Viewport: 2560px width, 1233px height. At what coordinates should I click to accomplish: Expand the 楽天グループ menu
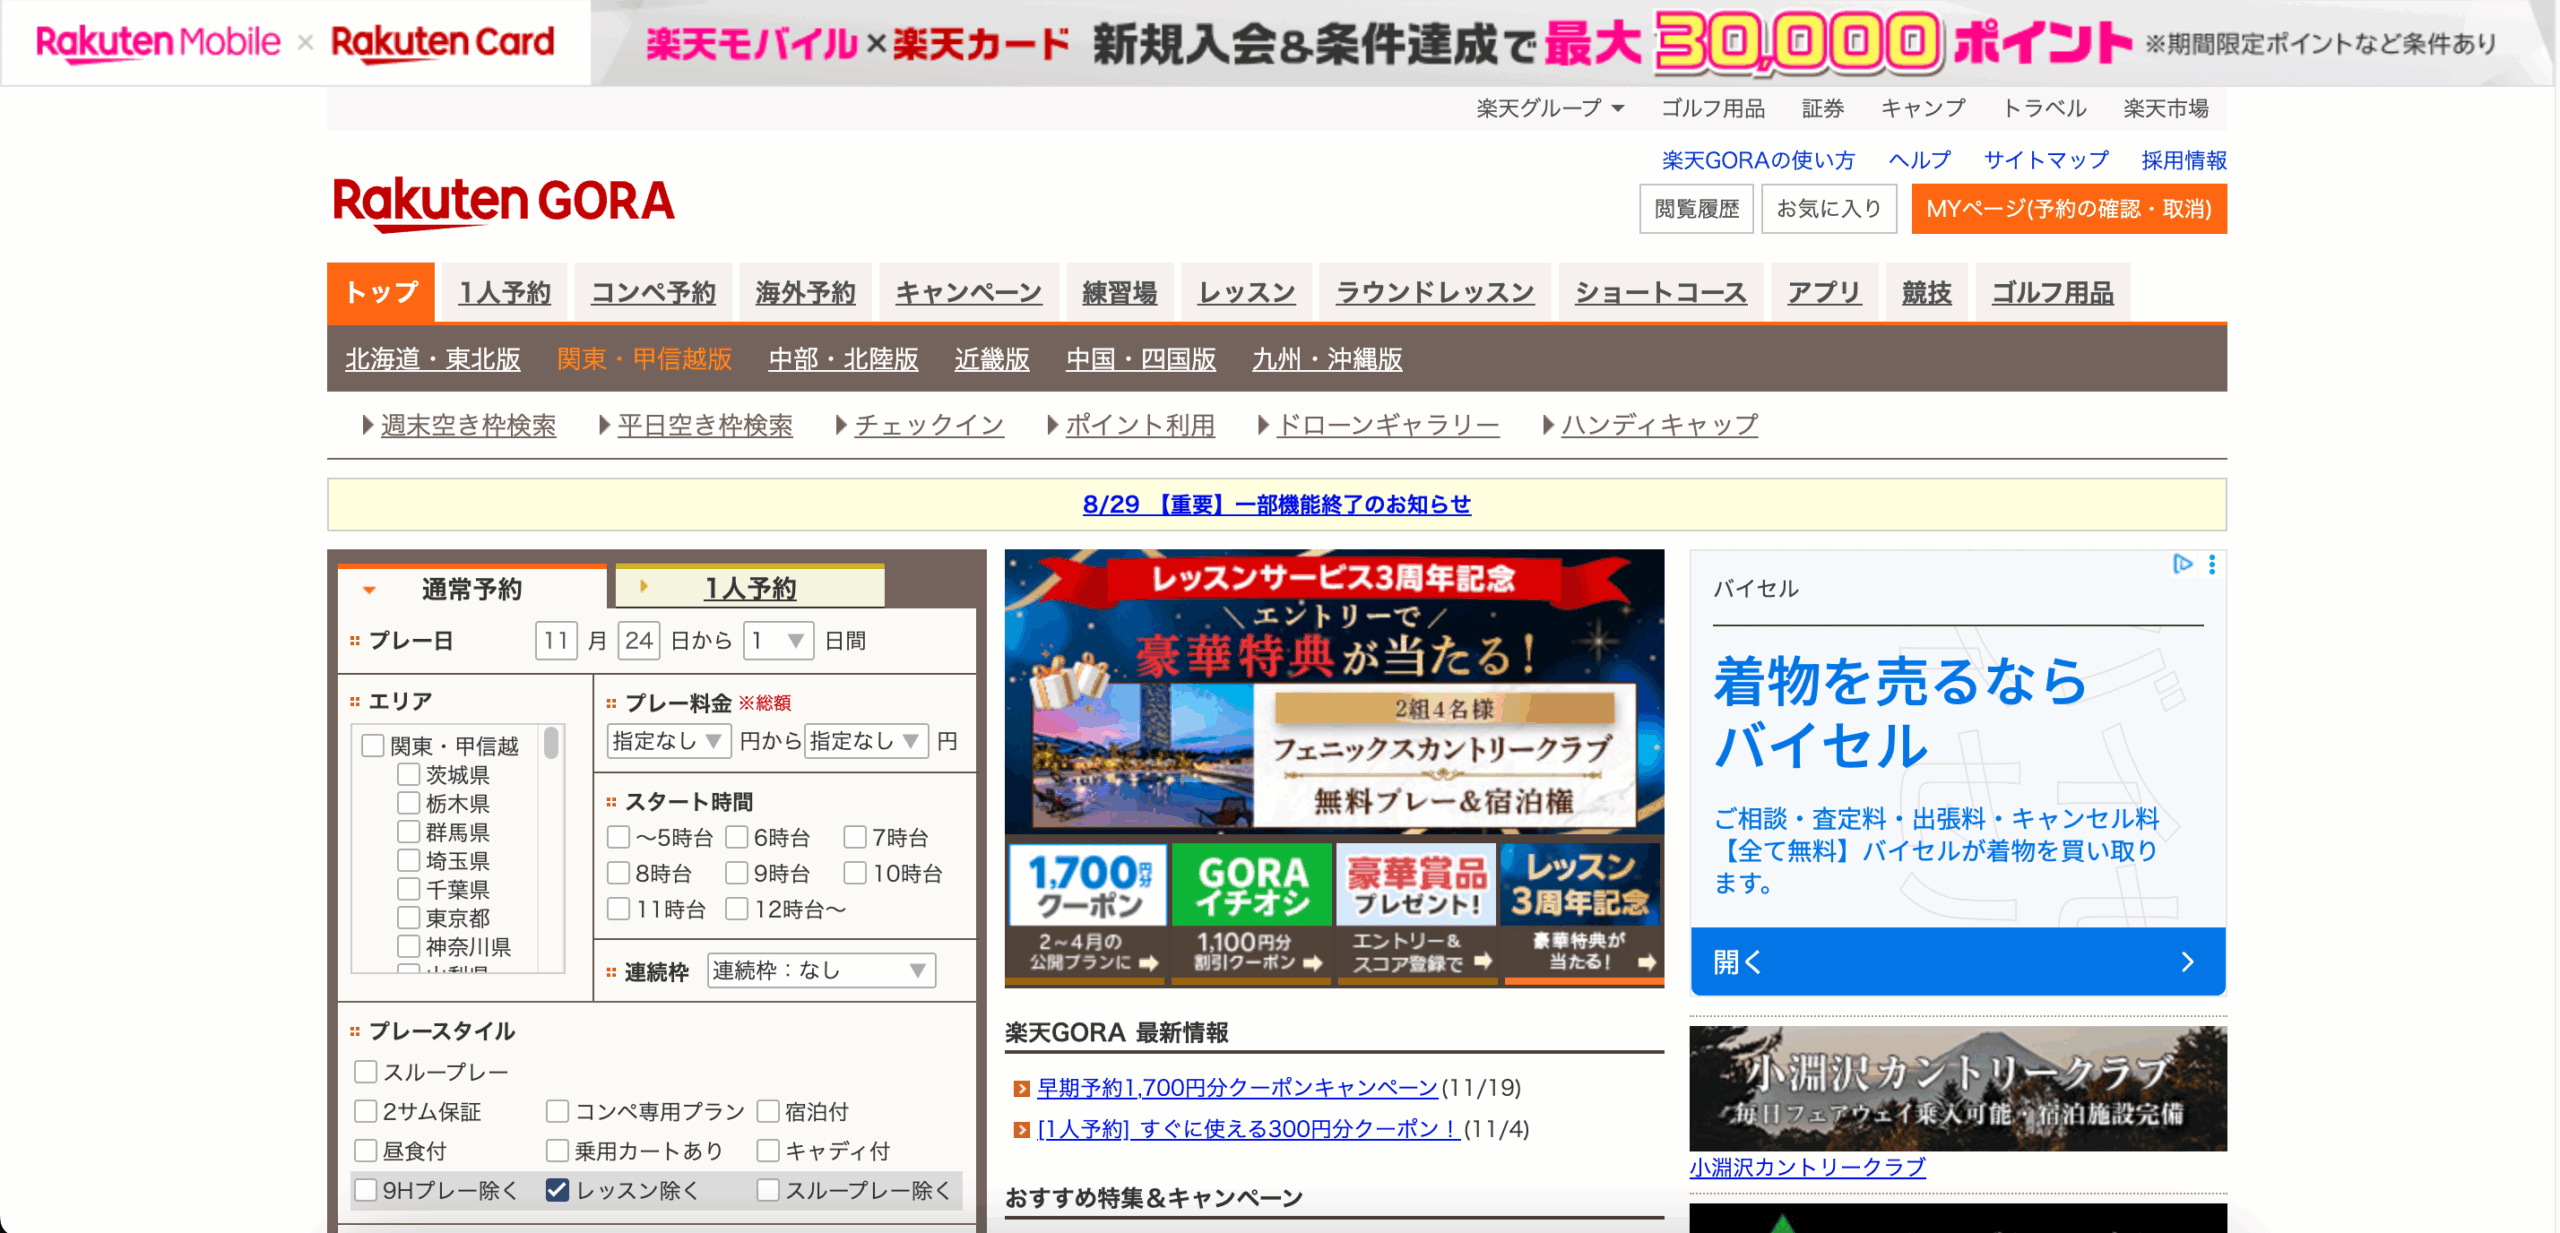click(1549, 108)
